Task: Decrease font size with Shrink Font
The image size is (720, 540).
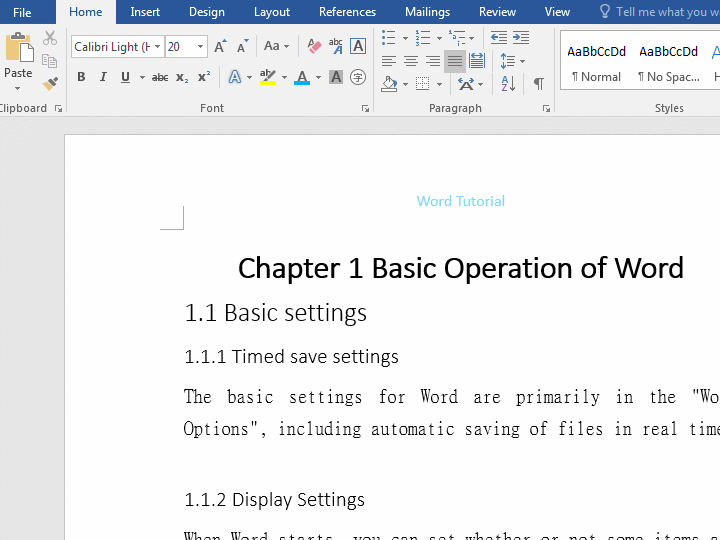Action: pyautogui.click(x=242, y=46)
